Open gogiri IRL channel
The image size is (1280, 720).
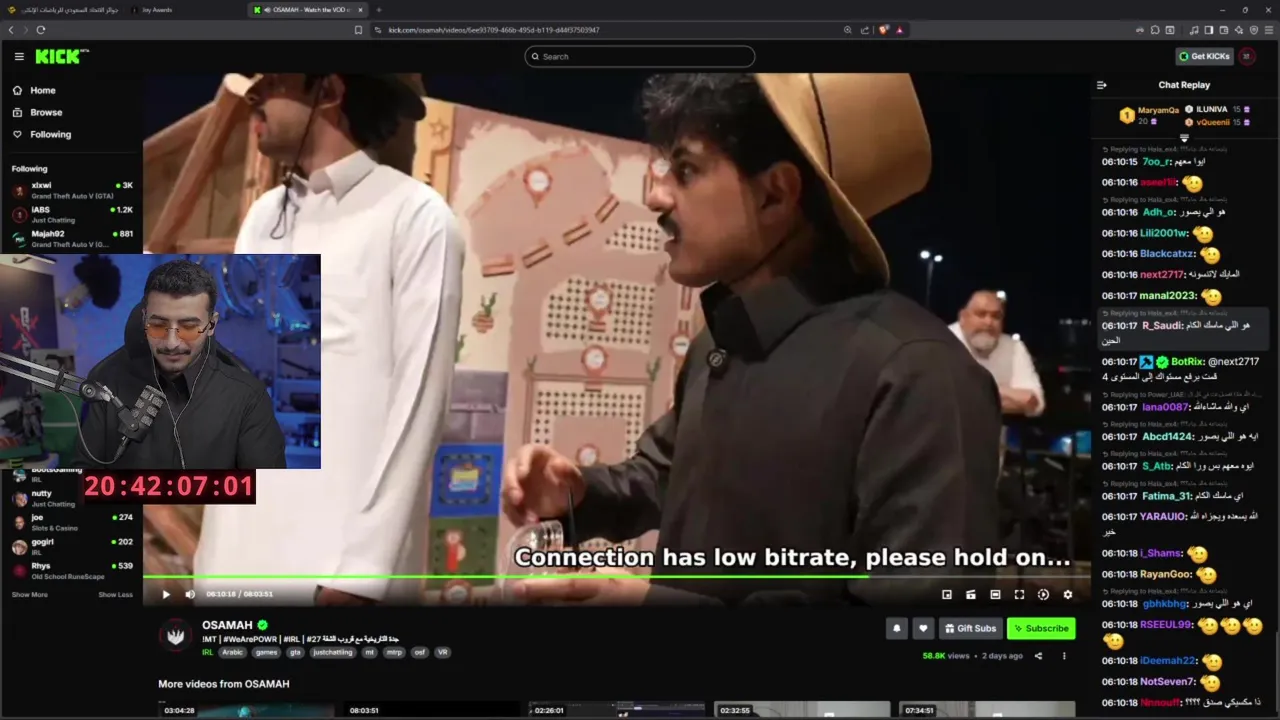point(72,546)
